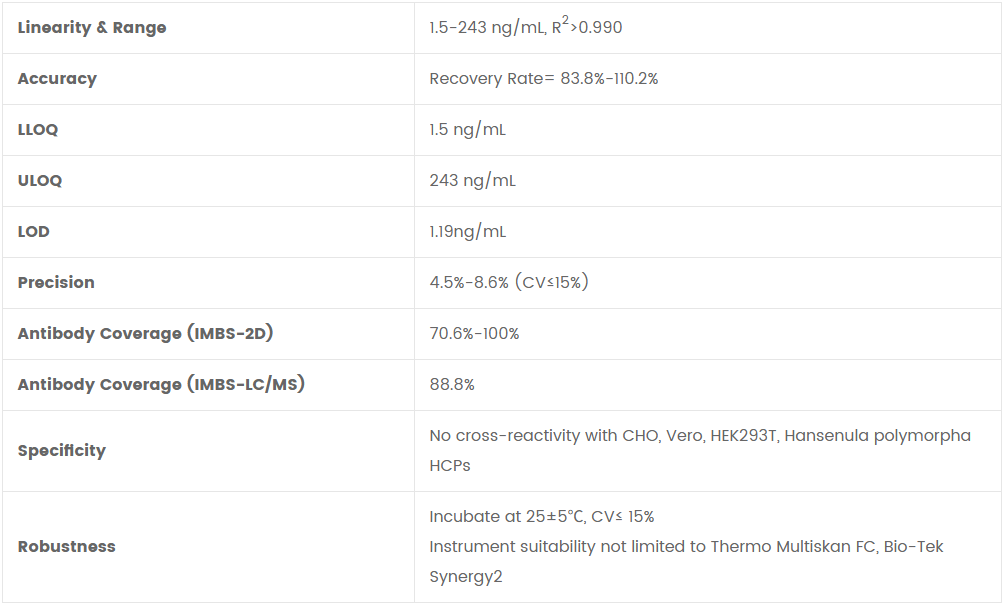Click the Antibody Coverage (IMBS-2D) label
Viewport: 1005px width, 606px height.
[x=145, y=334]
